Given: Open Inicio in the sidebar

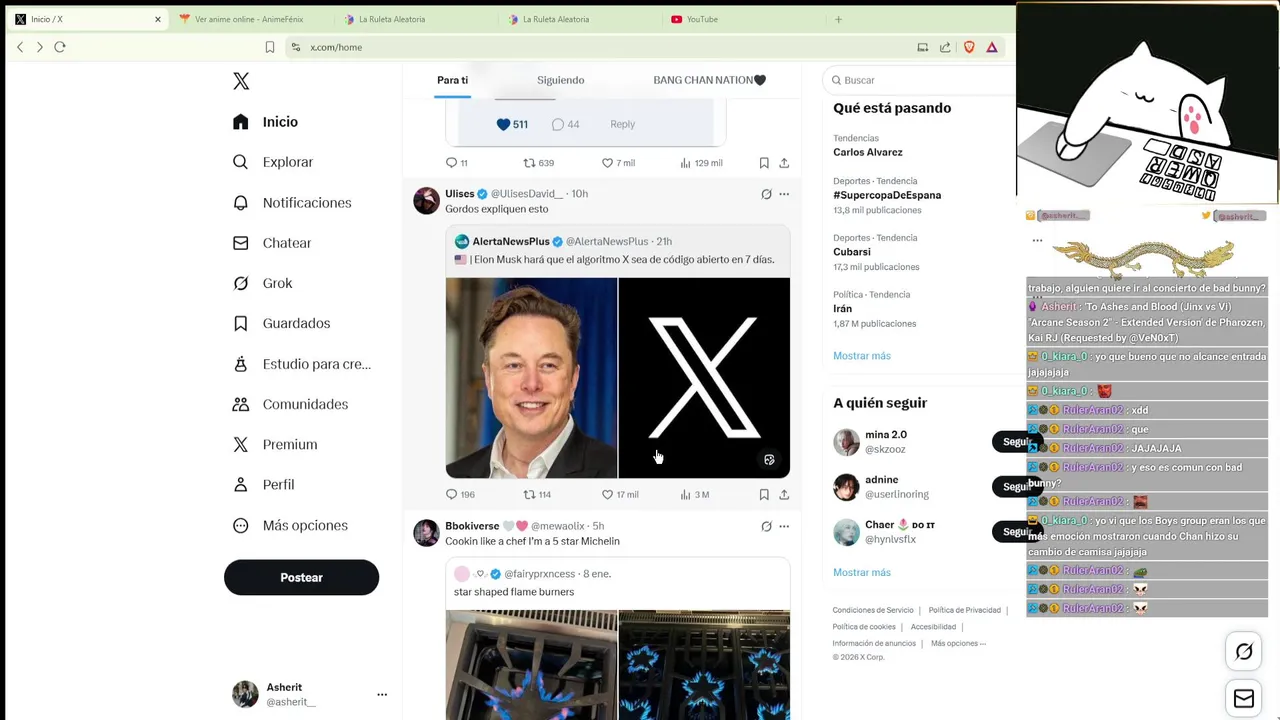Looking at the screenshot, I should (x=265, y=122).
